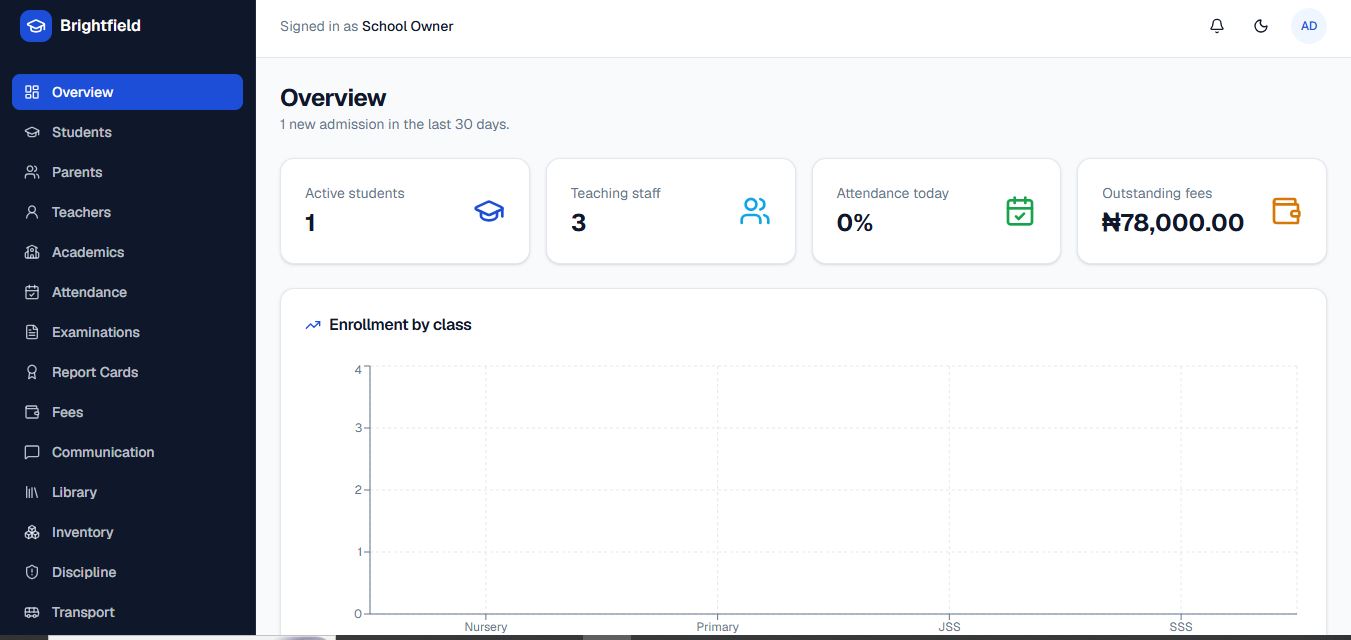This screenshot has width=1351, height=640.
Task: Click the Nursery label on chart axis
Action: click(486, 627)
